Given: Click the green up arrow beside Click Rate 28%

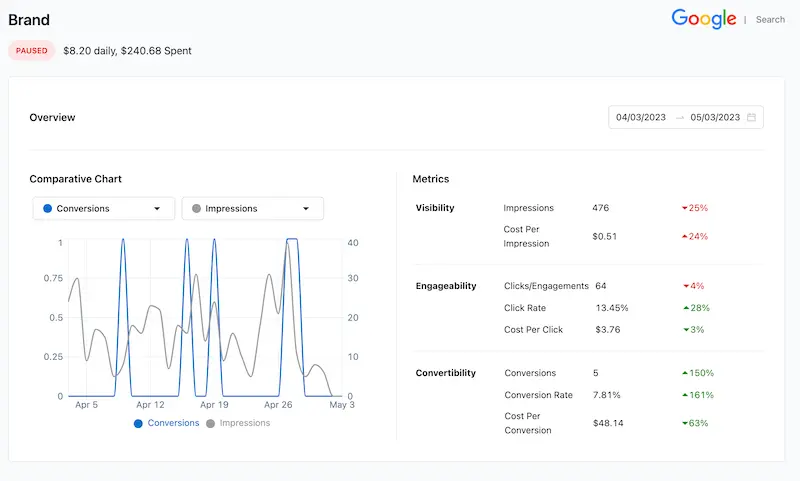Looking at the screenshot, I should click(x=684, y=308).
